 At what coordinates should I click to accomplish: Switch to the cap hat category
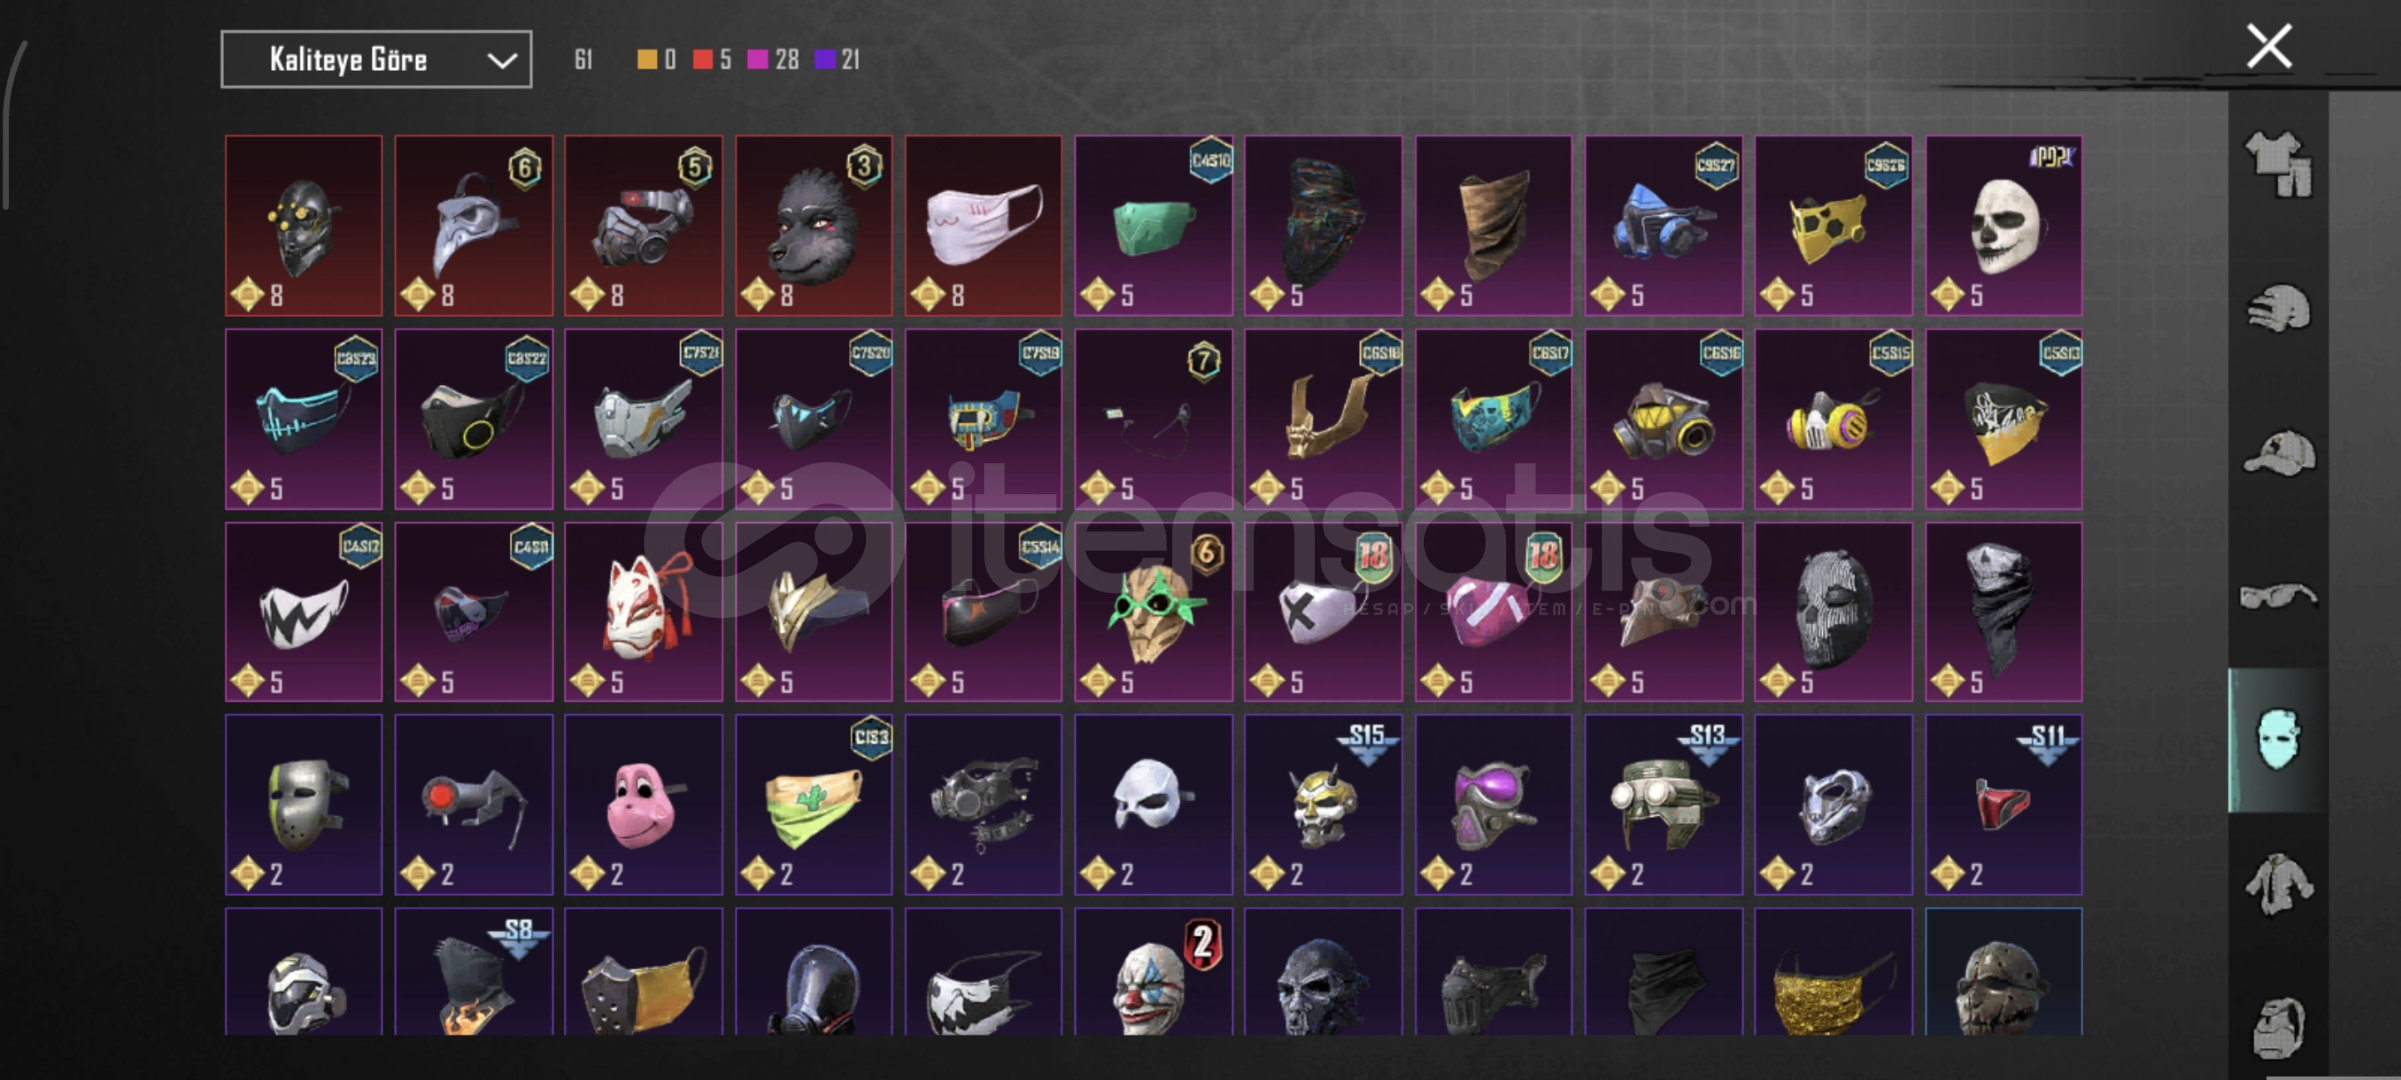2279,452
